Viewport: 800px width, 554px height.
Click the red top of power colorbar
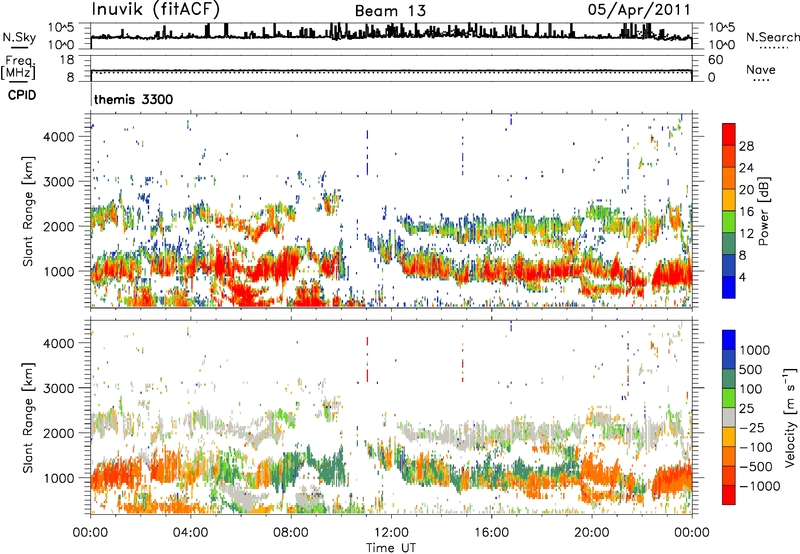click(x=729, y=134)
